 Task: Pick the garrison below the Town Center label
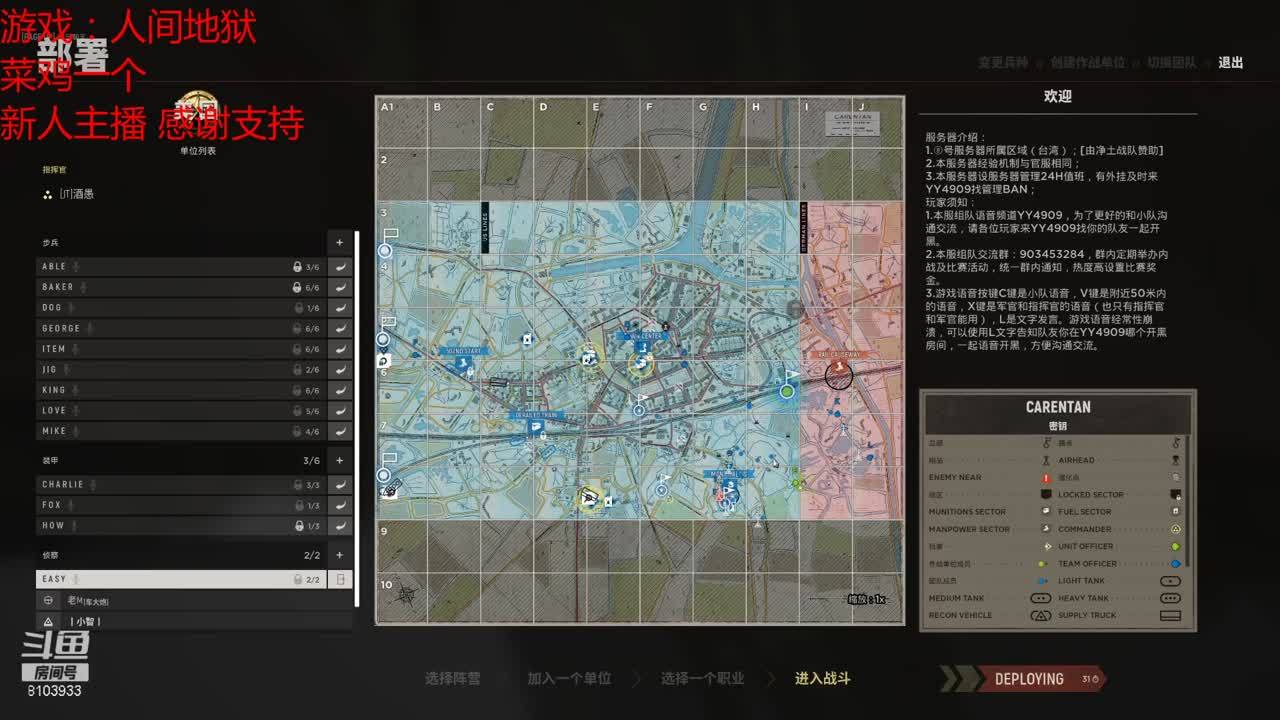coord(640,363)
